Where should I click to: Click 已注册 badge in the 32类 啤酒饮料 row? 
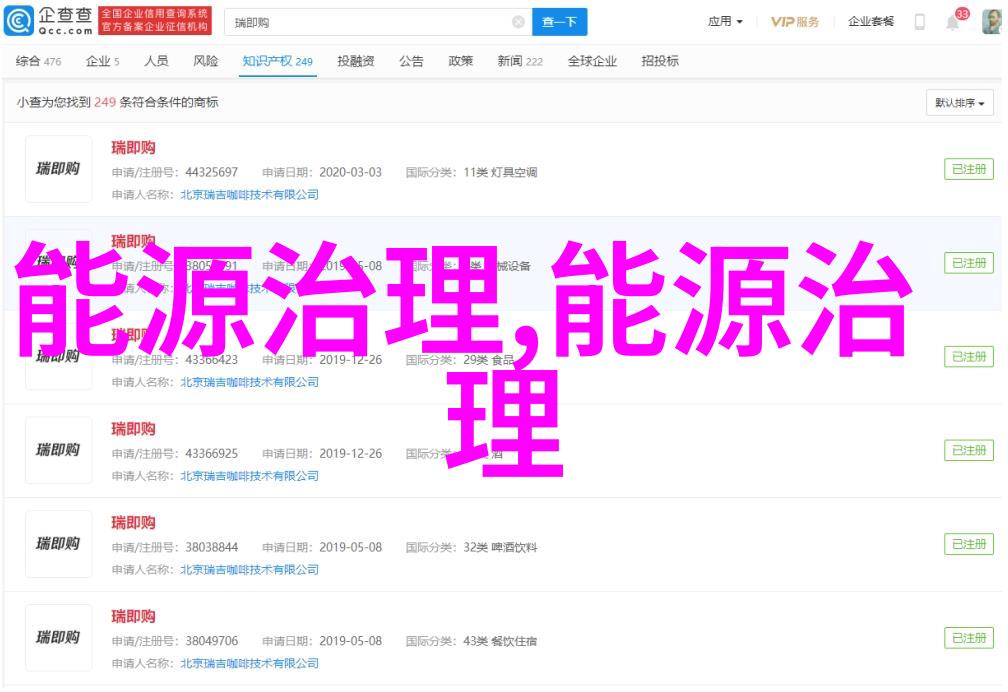pos(969,544)
